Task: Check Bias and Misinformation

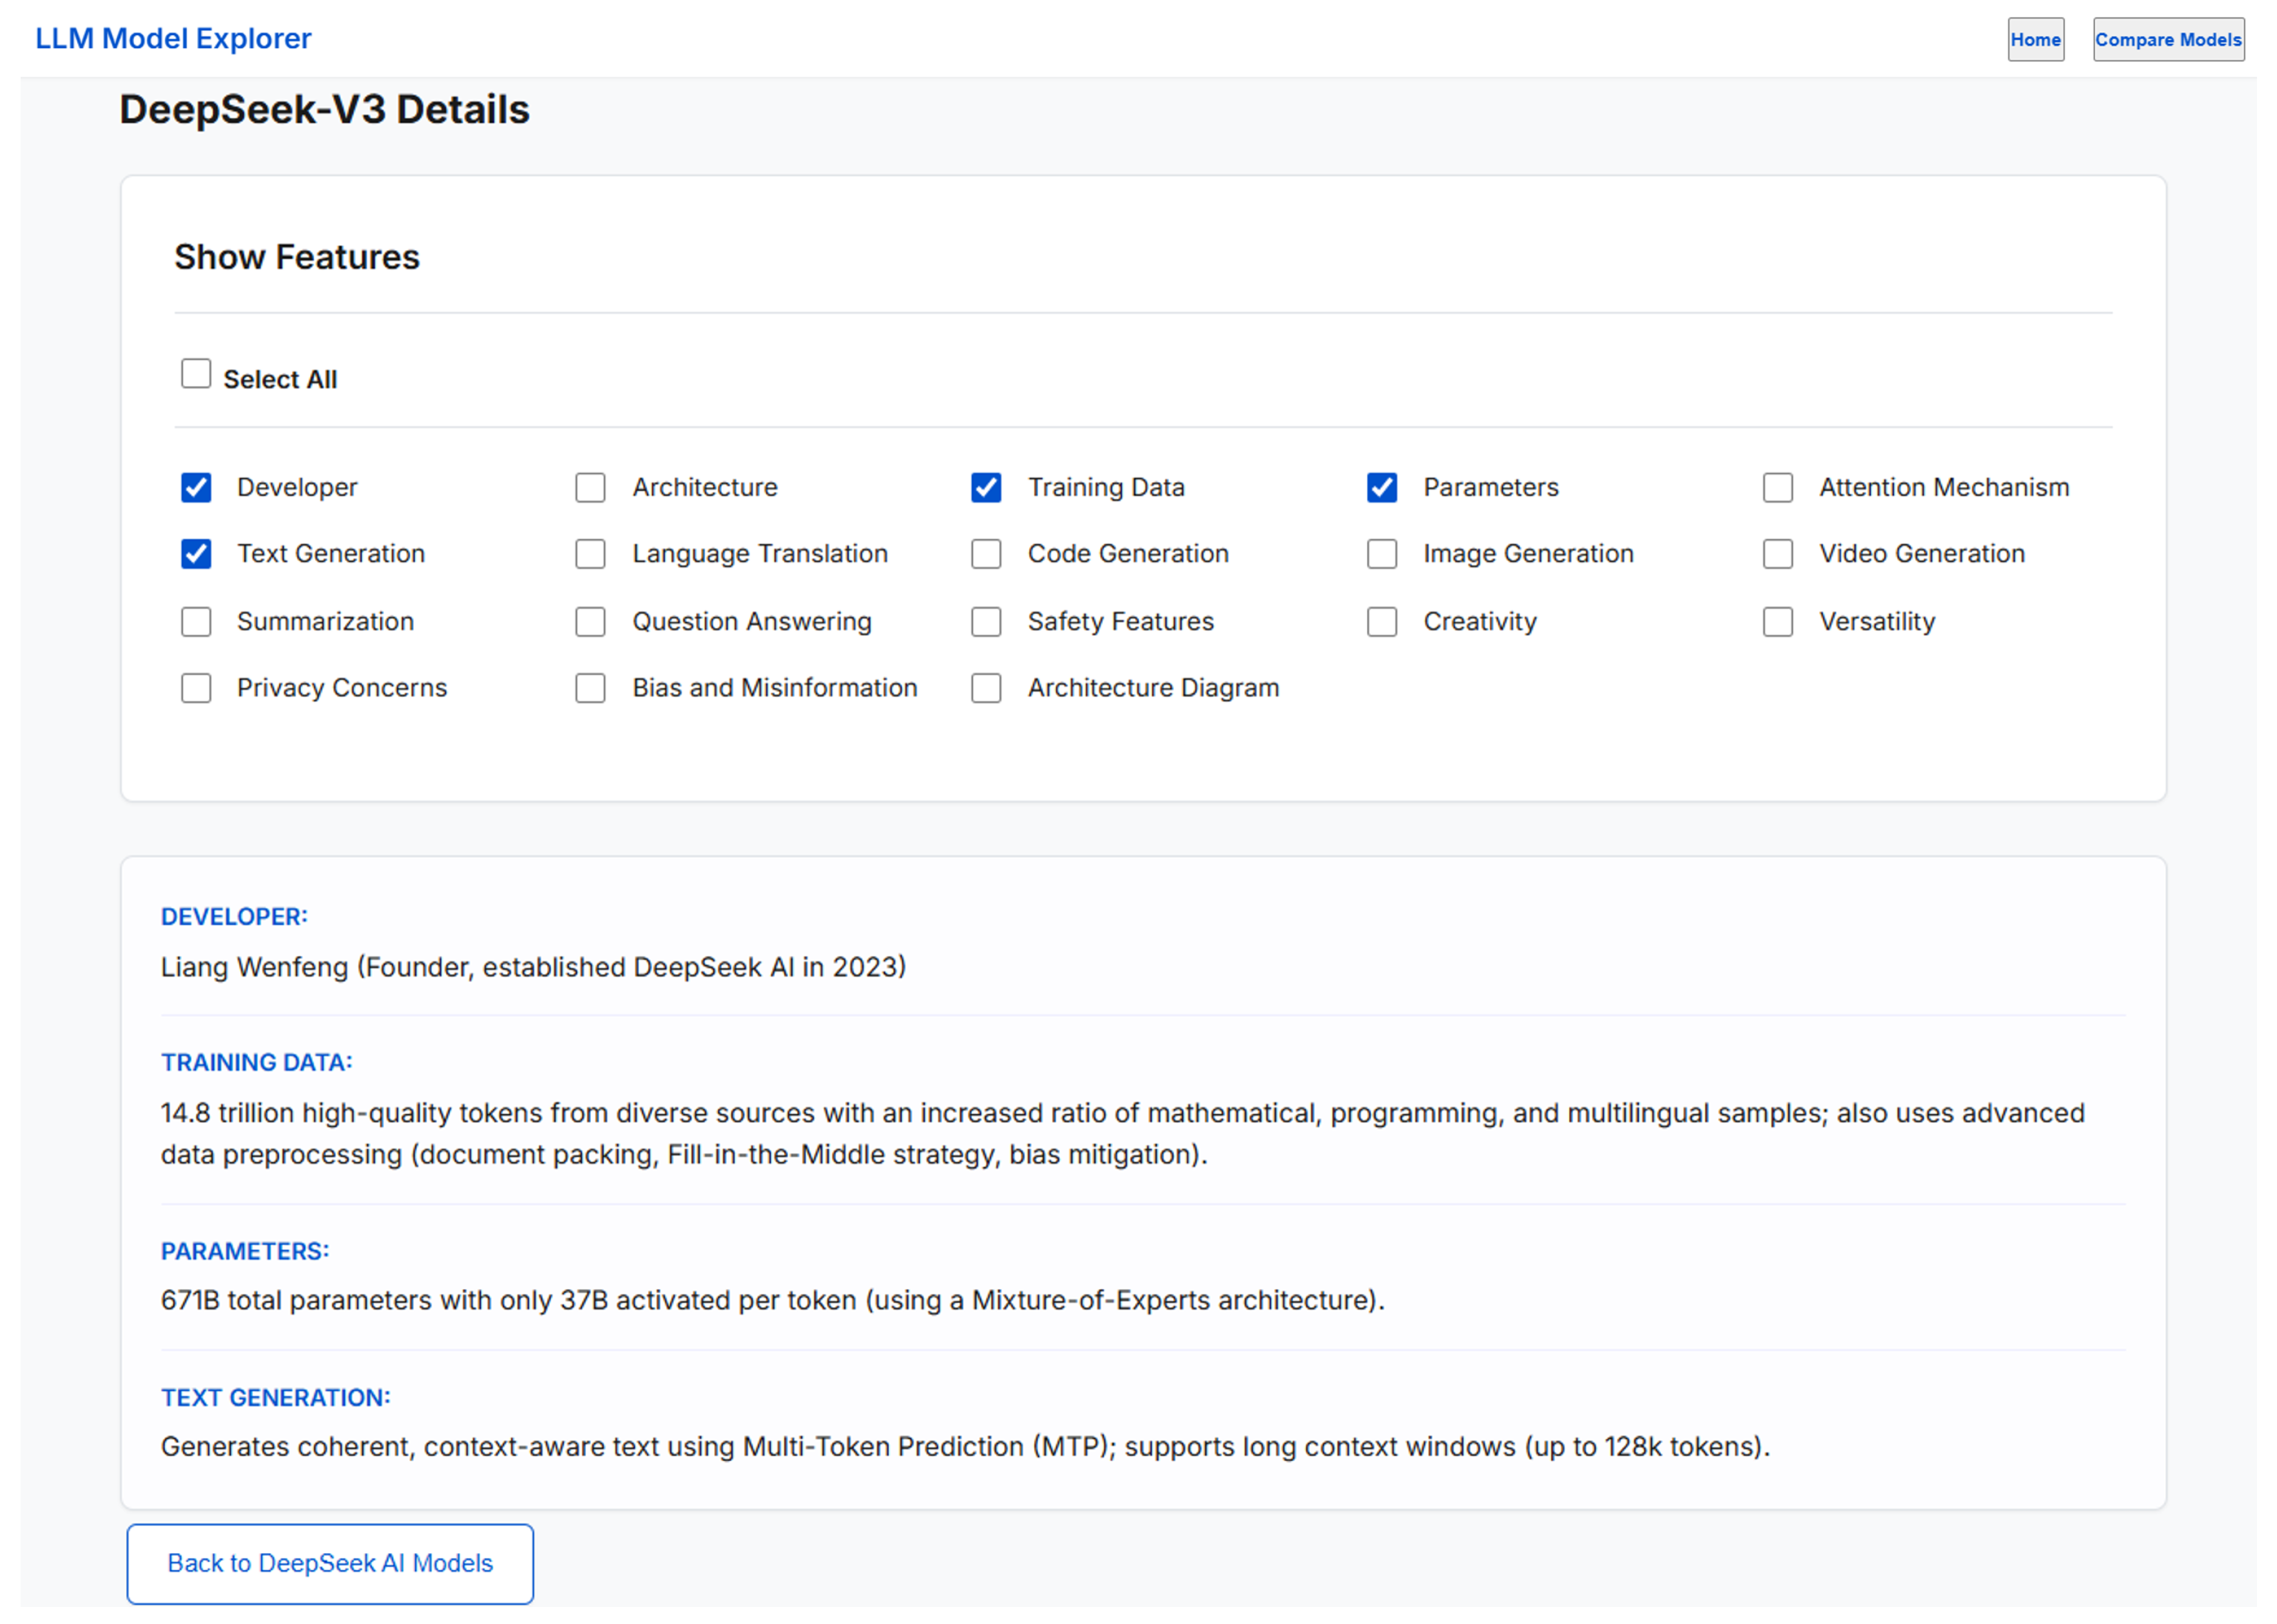Action: point(590,688)
